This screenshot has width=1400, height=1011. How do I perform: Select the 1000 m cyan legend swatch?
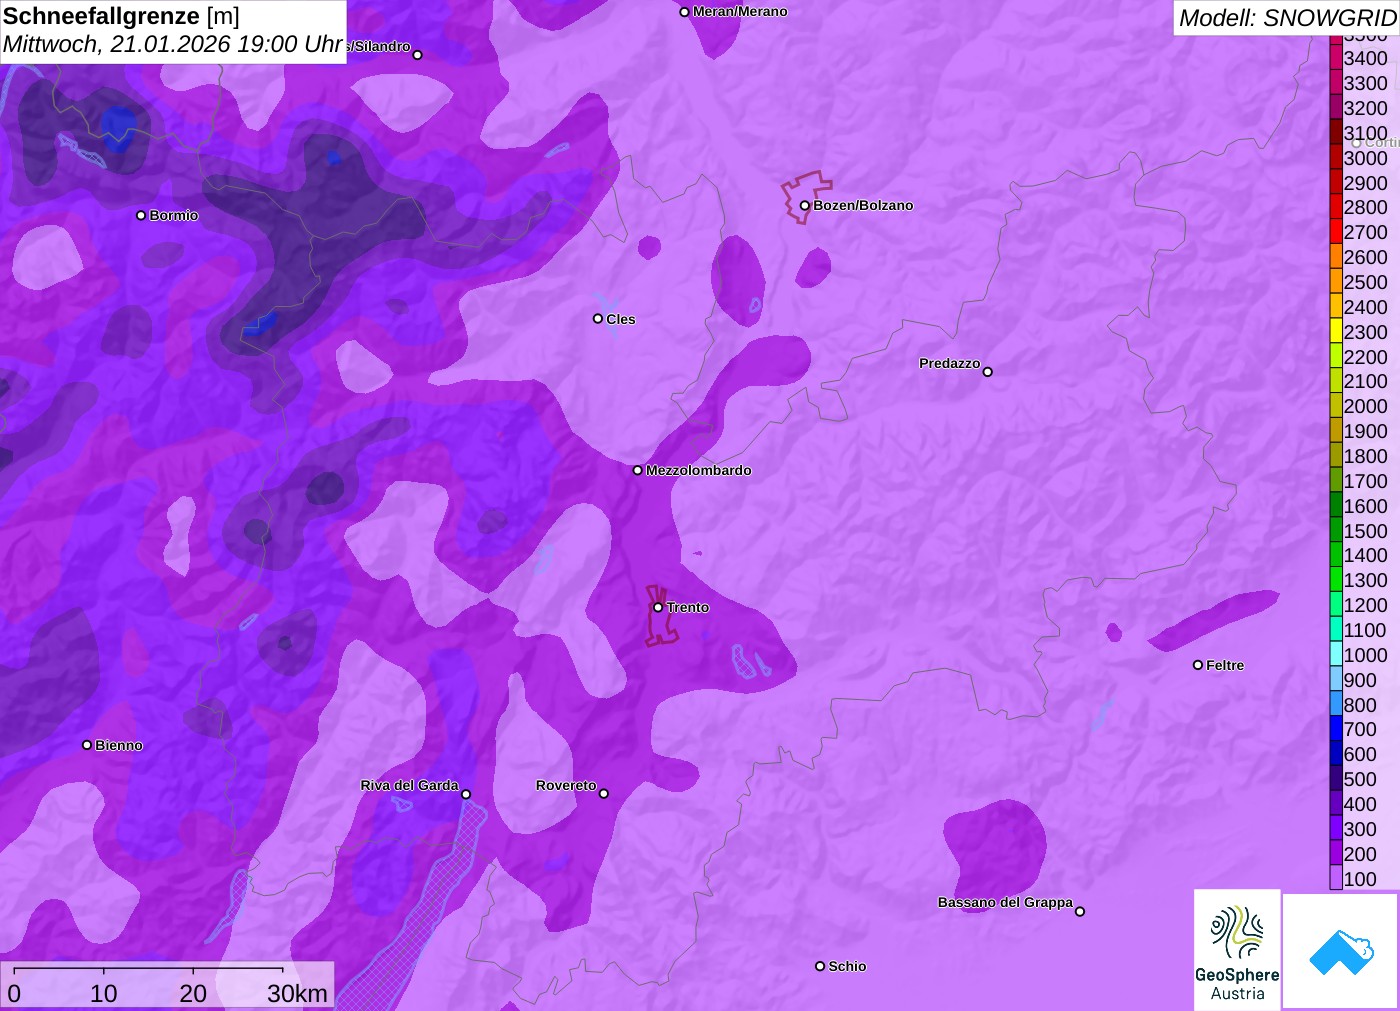pyautogui.click(x=1336, y=655)
